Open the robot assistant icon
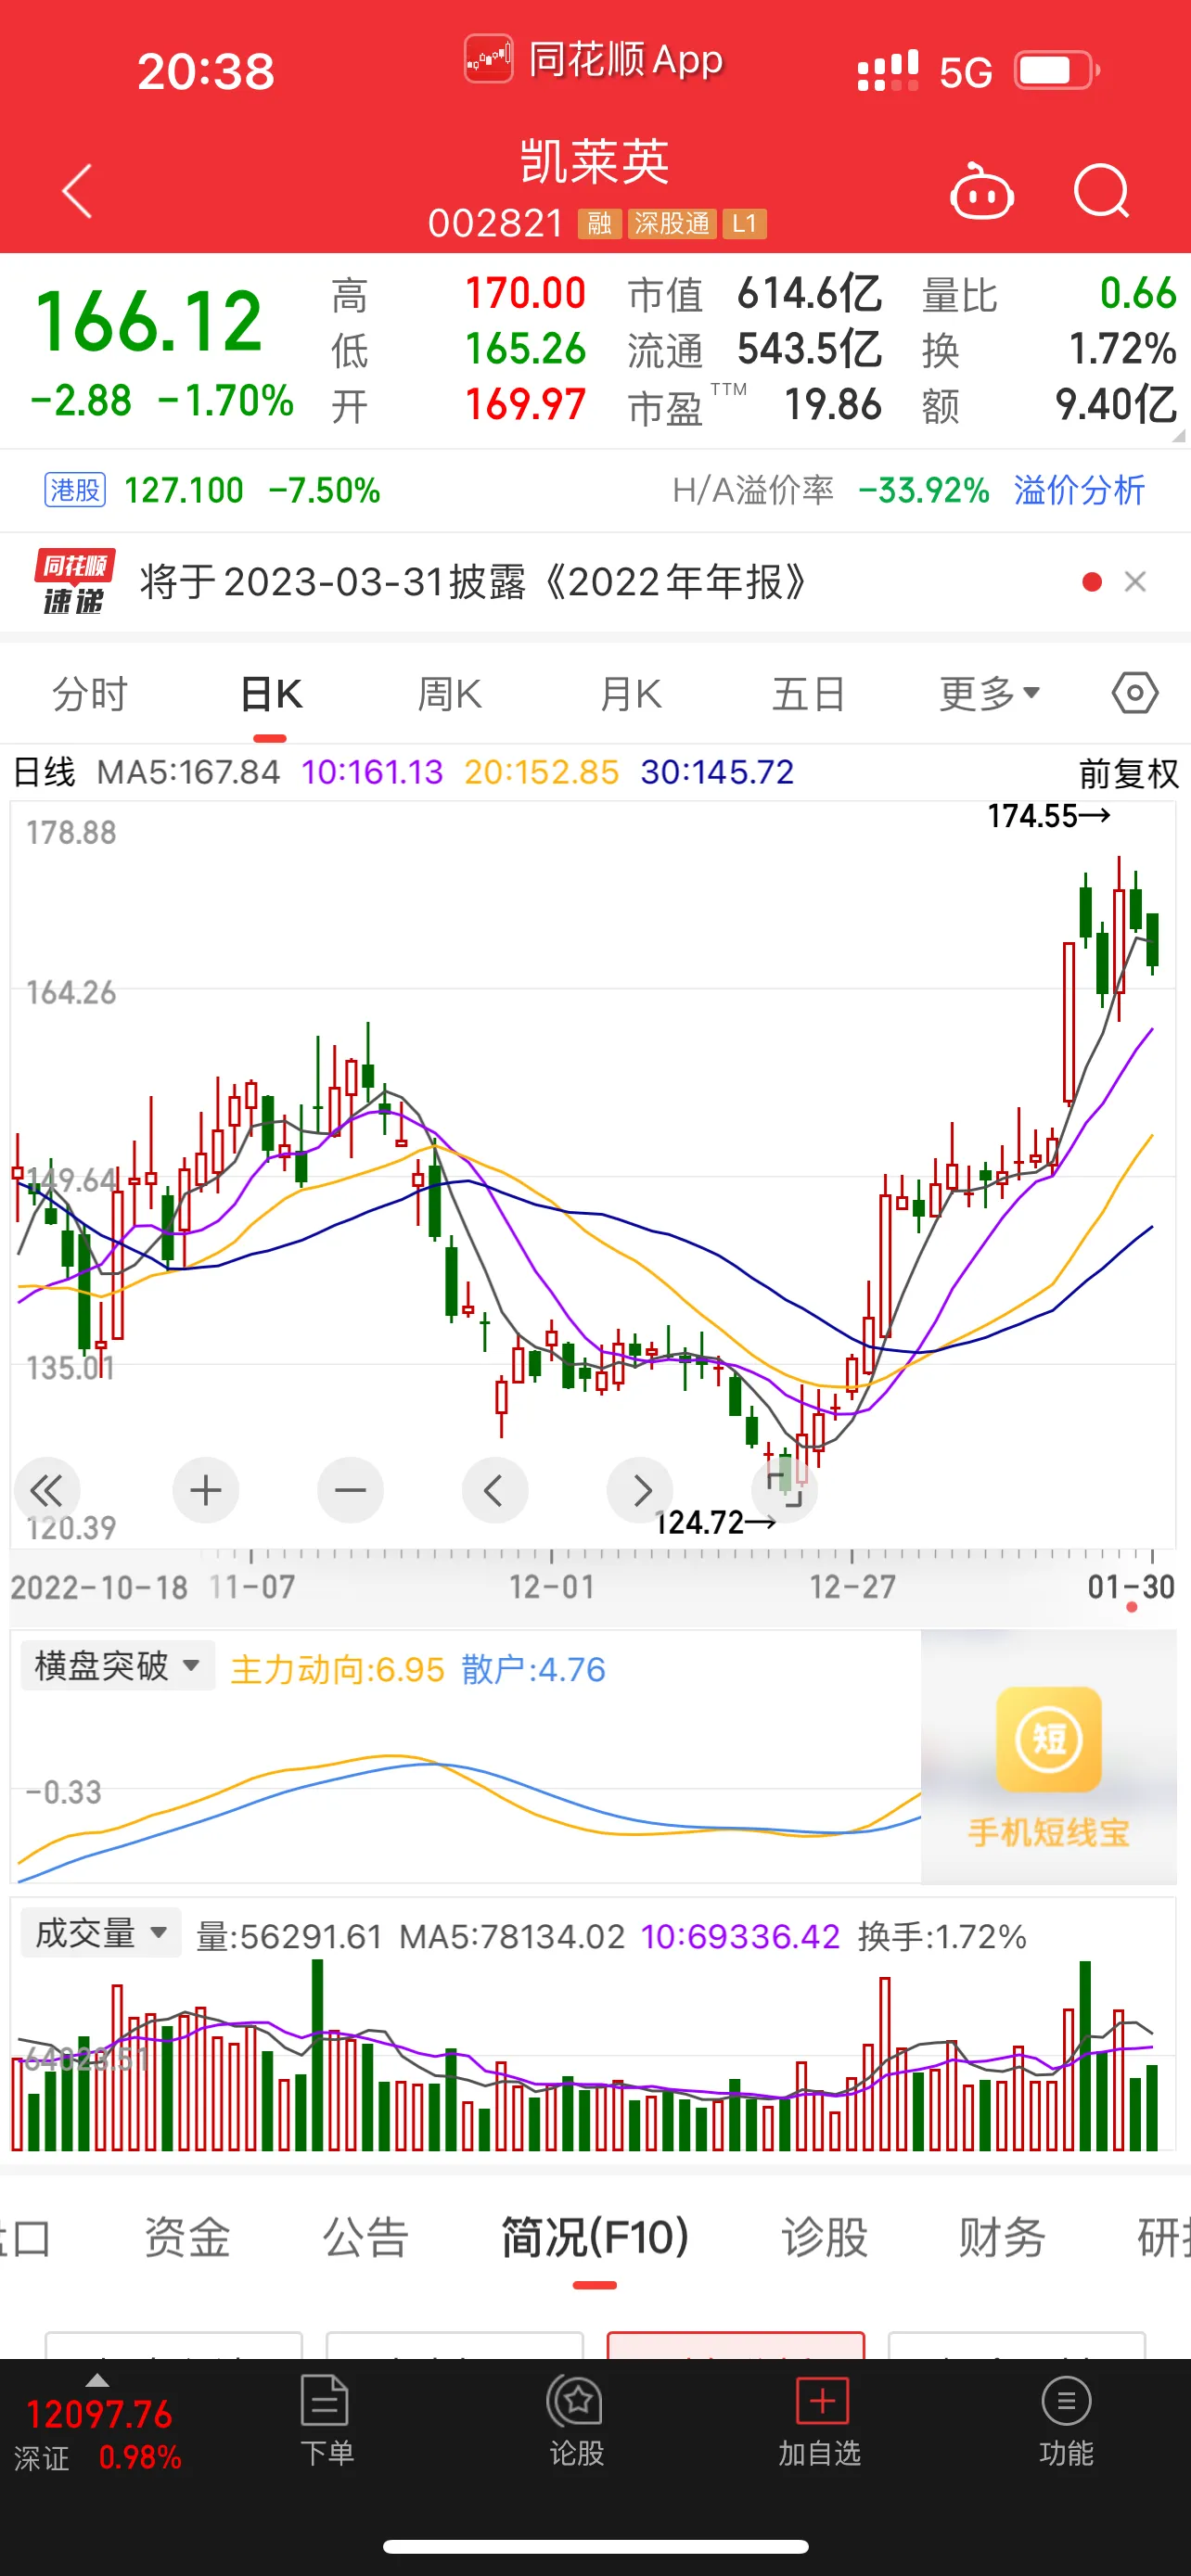The height and width of the screenshot is (2576, 1191). 981,191
